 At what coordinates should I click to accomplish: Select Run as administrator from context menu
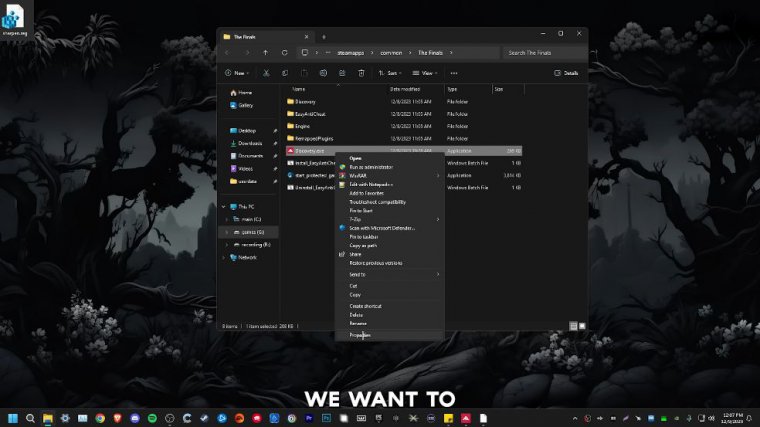[x=371, y=167]
